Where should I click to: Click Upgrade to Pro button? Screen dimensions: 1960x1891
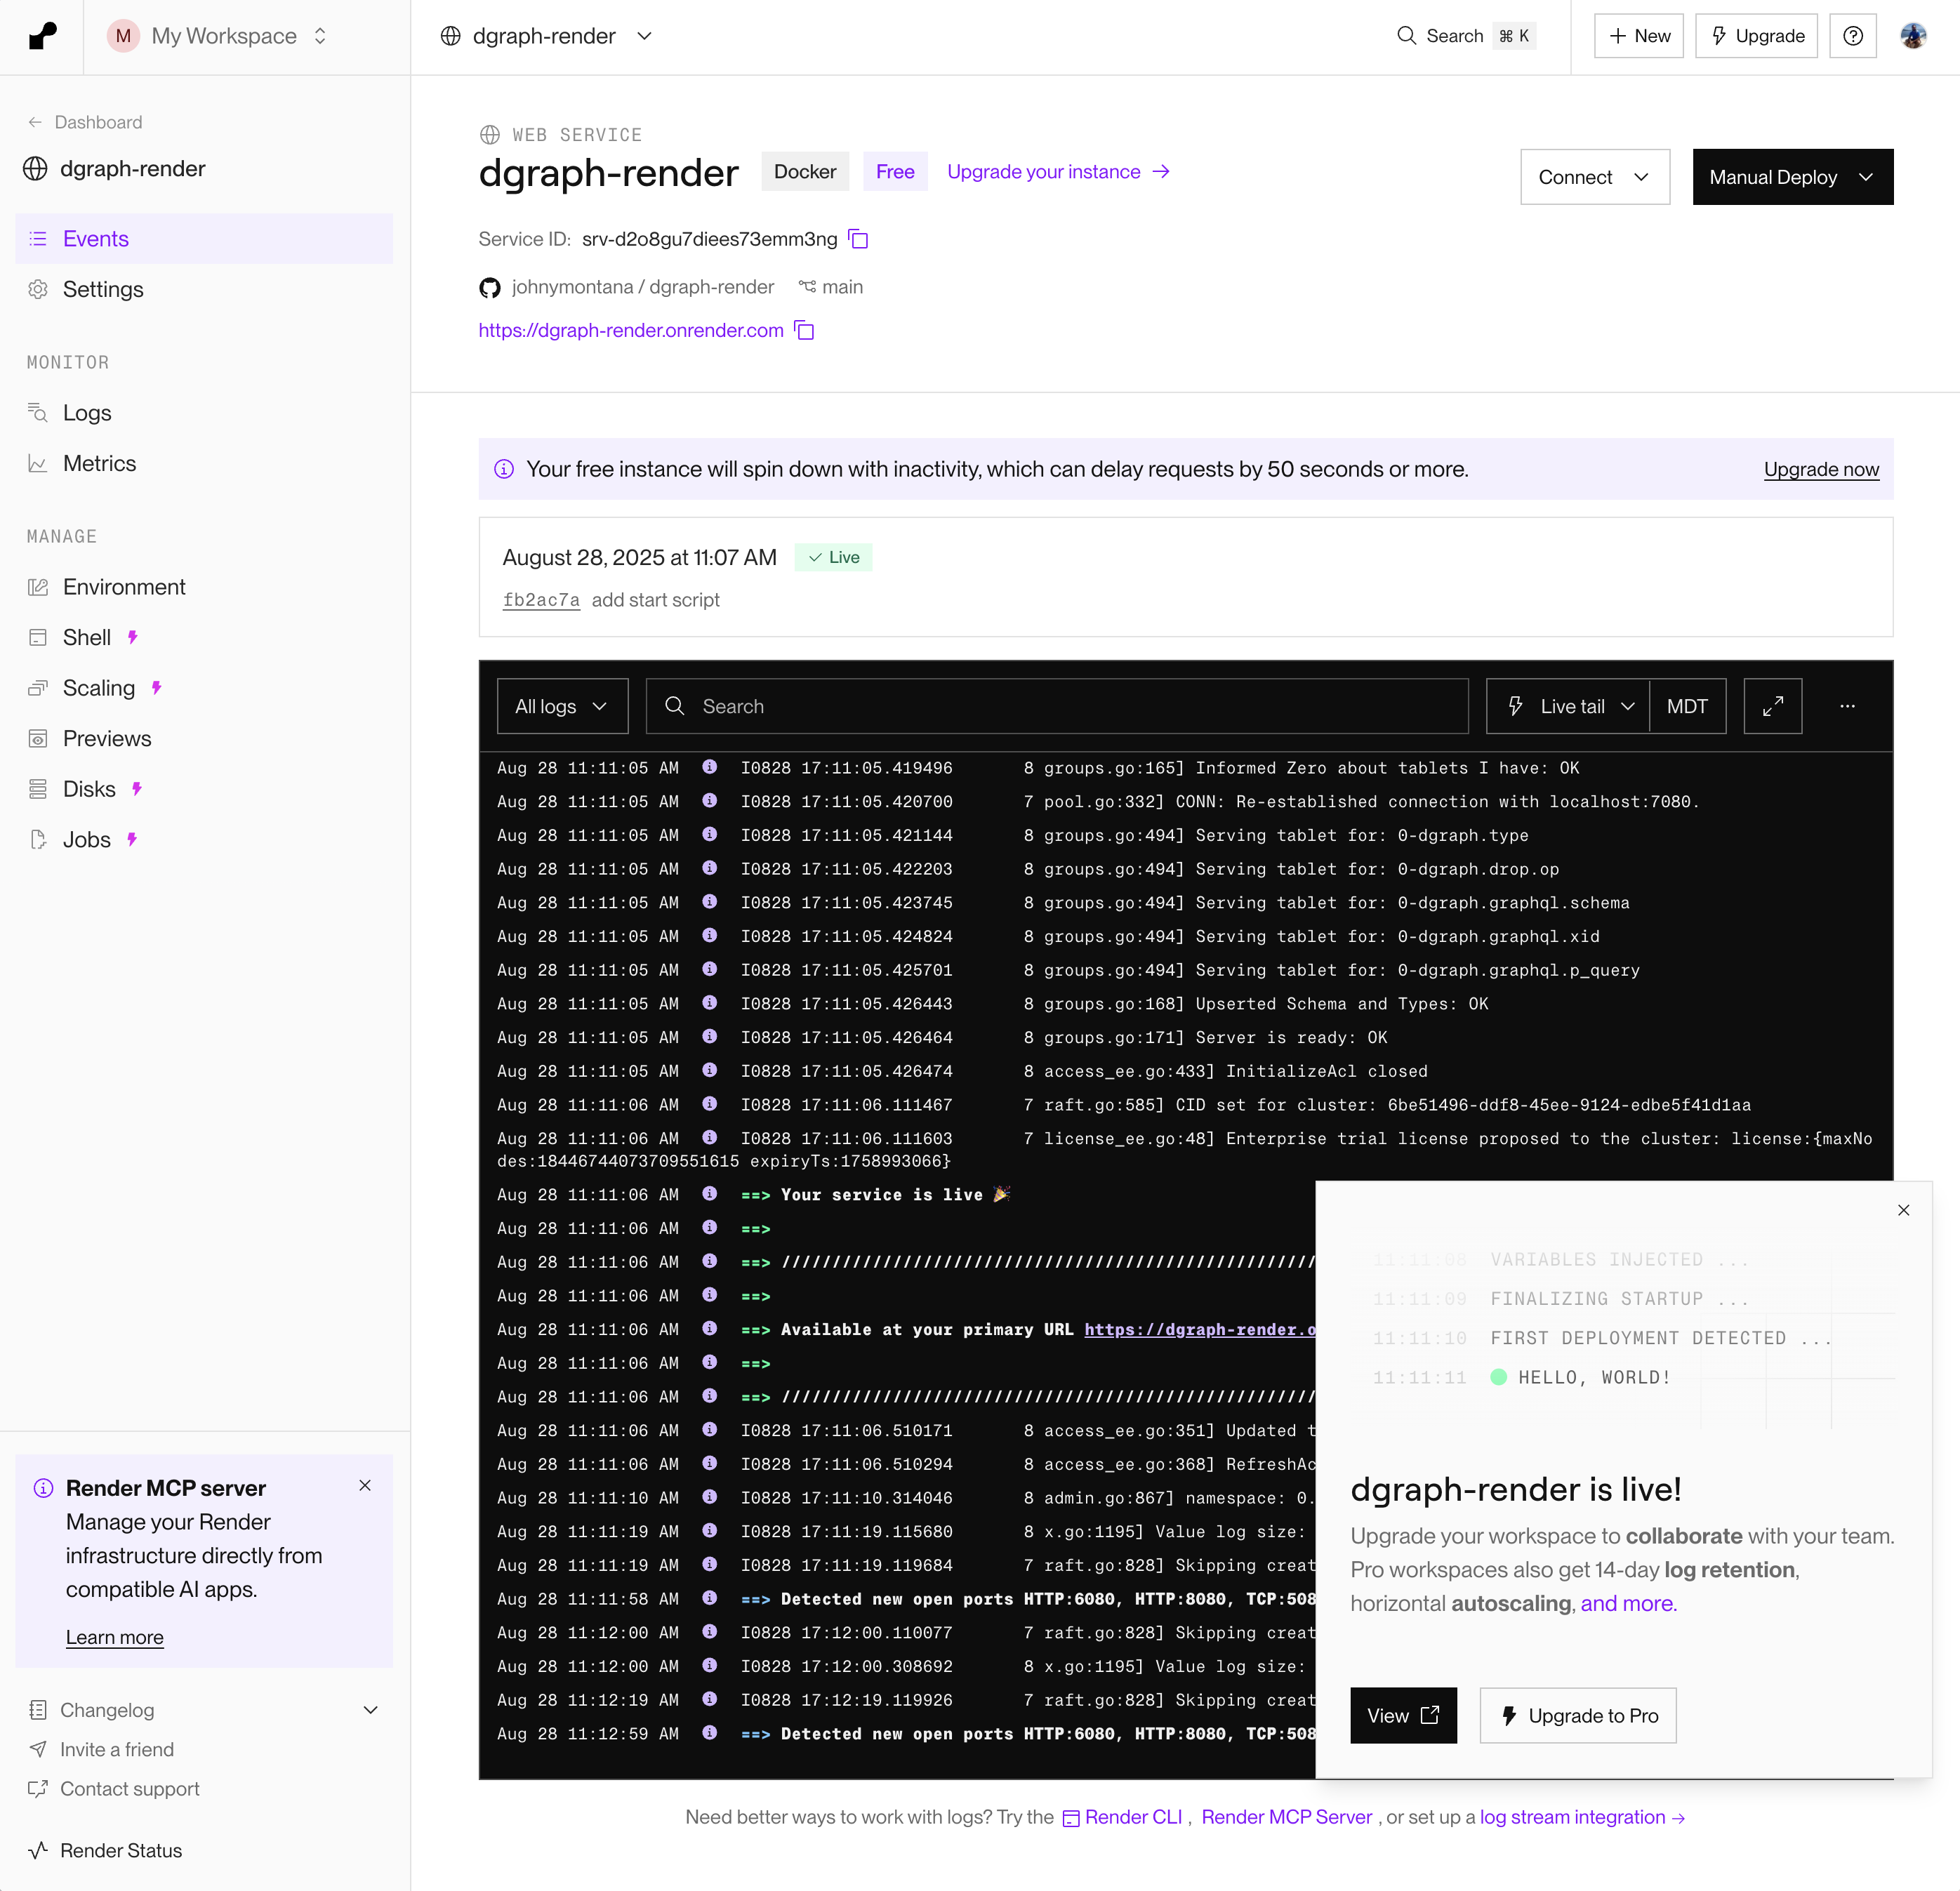pyautogui.click(x=1578, y=1715)
